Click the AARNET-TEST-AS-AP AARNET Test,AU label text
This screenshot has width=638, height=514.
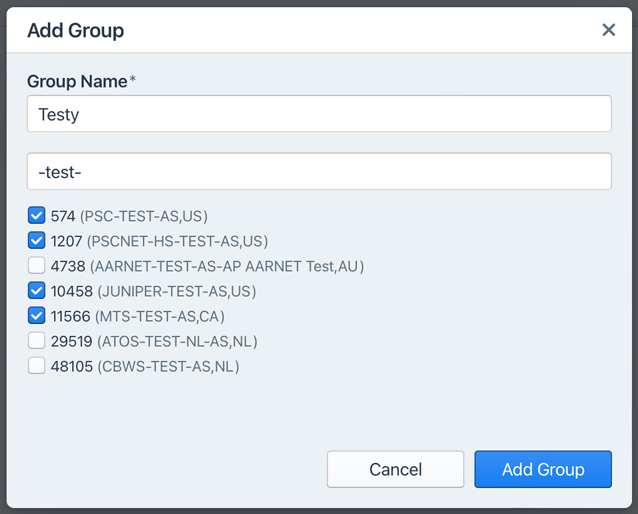(x=227, y=266)
